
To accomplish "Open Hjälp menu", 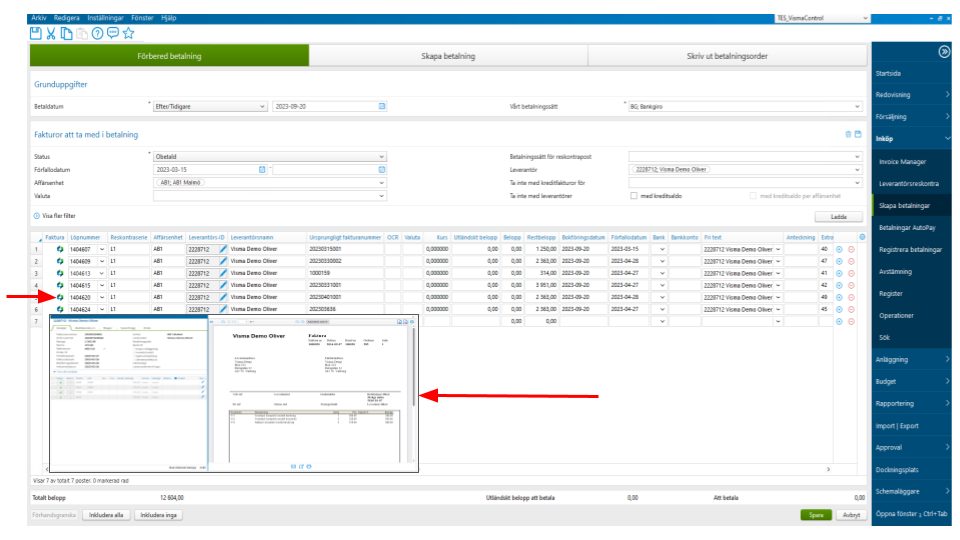I will (168, 18).
